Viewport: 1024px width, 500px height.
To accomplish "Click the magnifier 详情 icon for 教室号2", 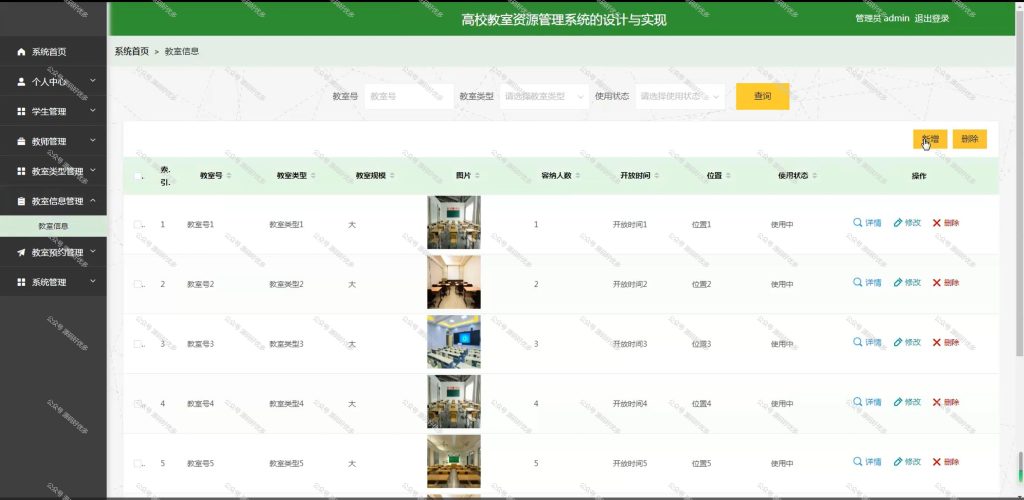I will click(x=857, y=283).
